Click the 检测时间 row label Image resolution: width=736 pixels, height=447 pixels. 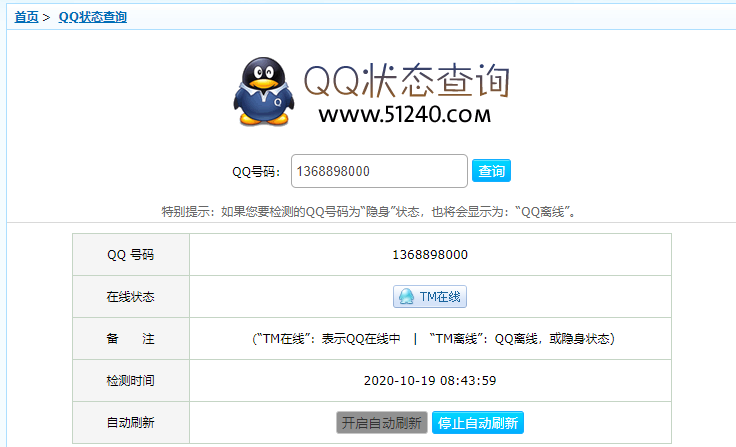pyautogui.click(x=130, y=380)
